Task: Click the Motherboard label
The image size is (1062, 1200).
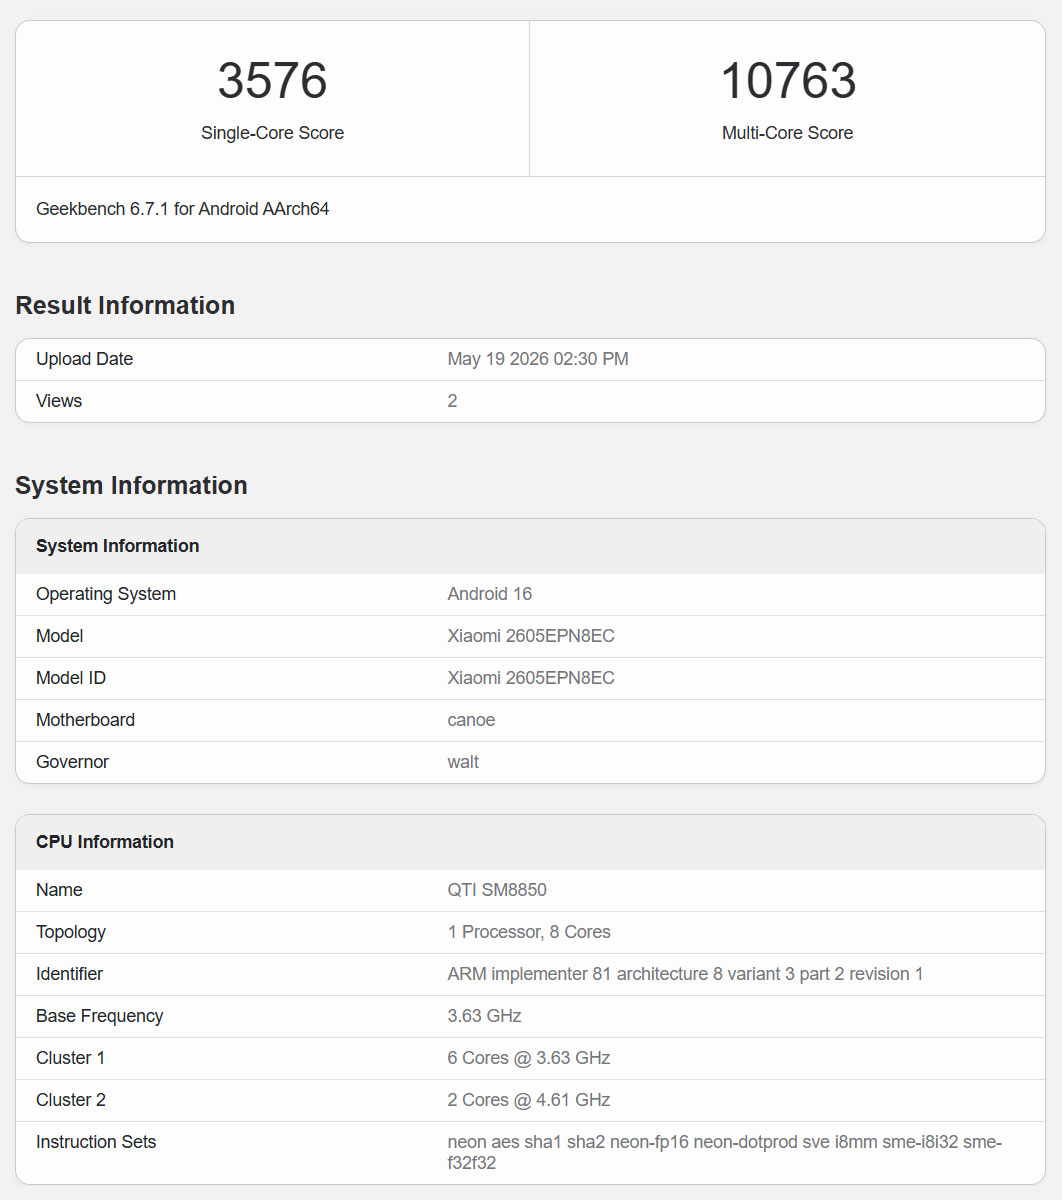Action: 85,720
